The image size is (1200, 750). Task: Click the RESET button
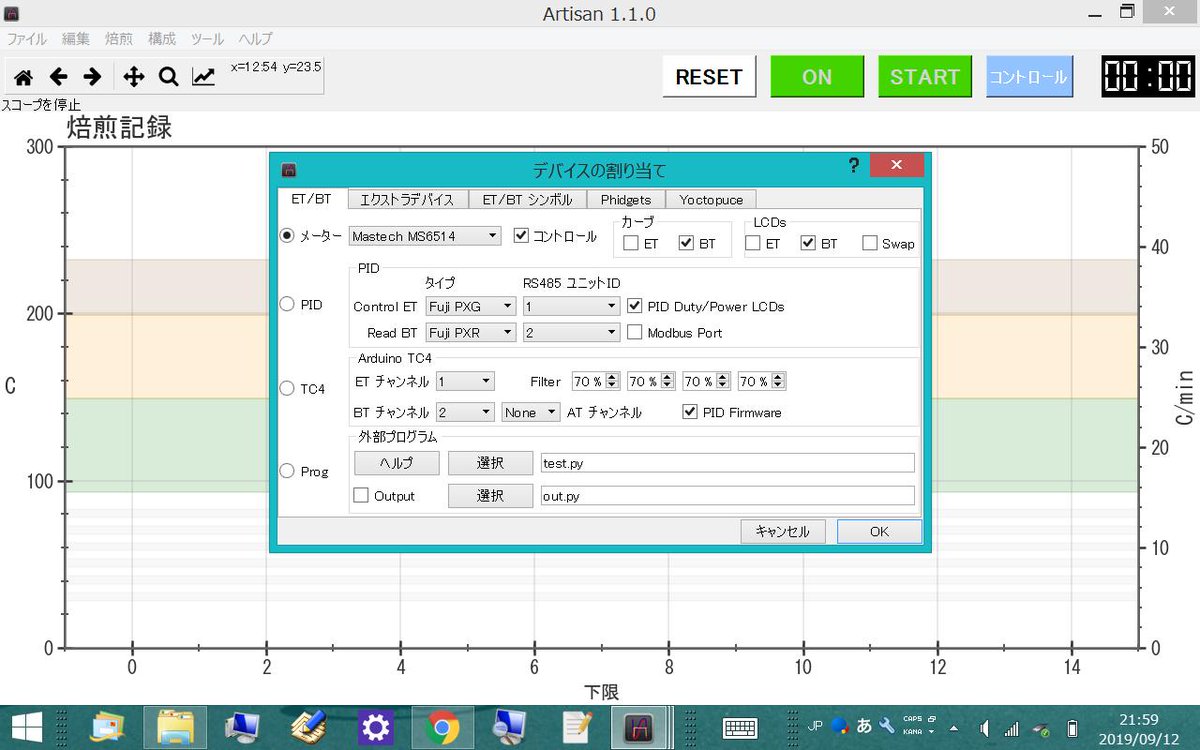click(x=709, y=77)
